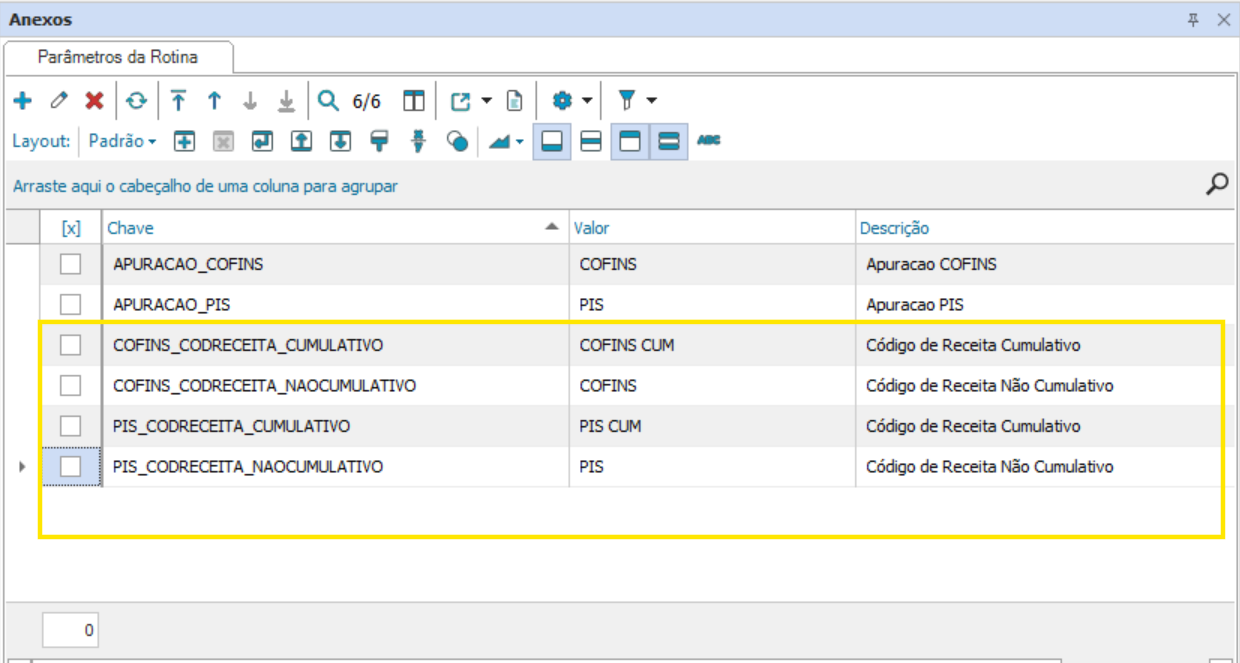The image size is (1240, 663).
Task: Click the footer count field showing 0
Action: coord(70,630)
